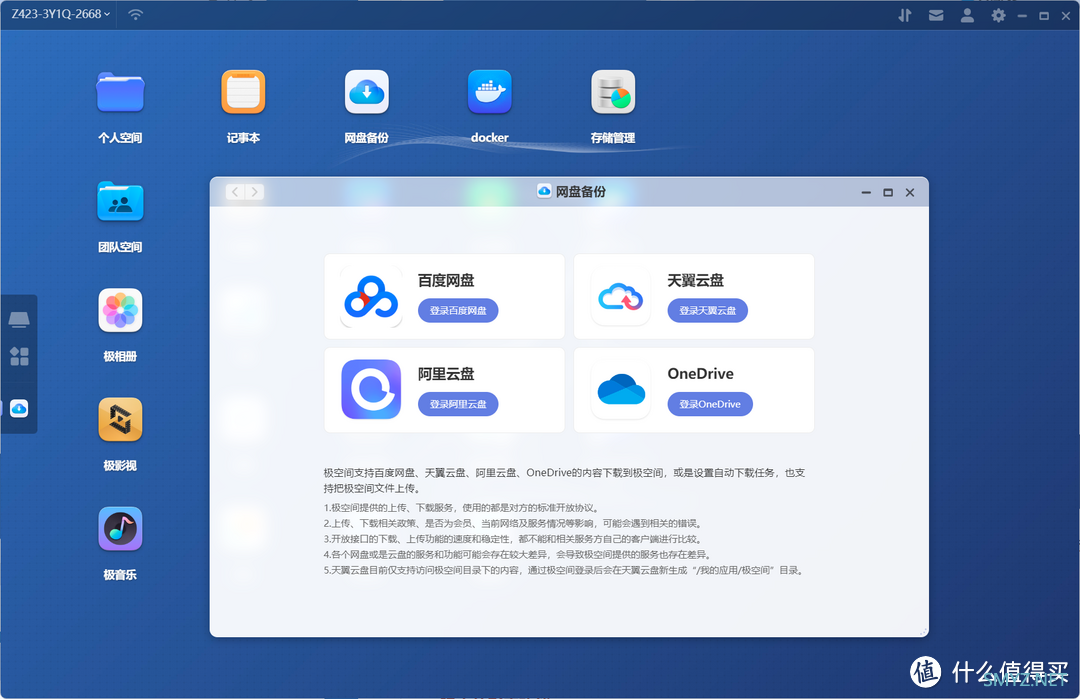
Task: Launch the 极相册 photo app
Action: [120, 311]
